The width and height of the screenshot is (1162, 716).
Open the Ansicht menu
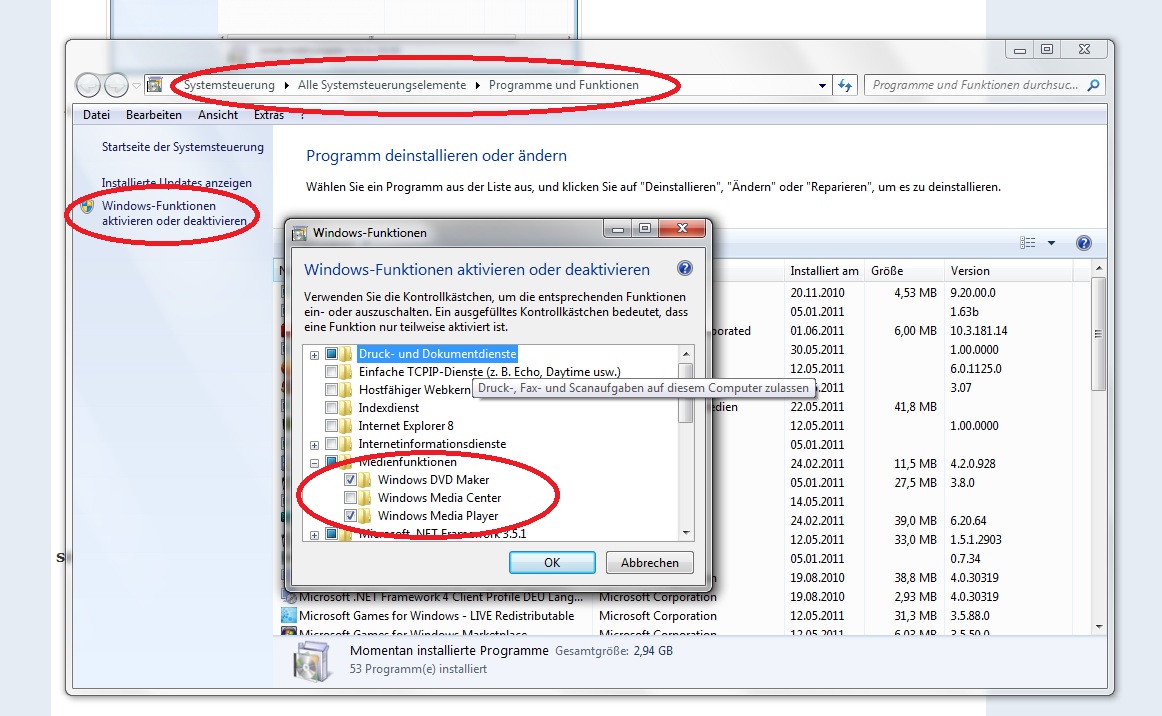tap(218, 115)
